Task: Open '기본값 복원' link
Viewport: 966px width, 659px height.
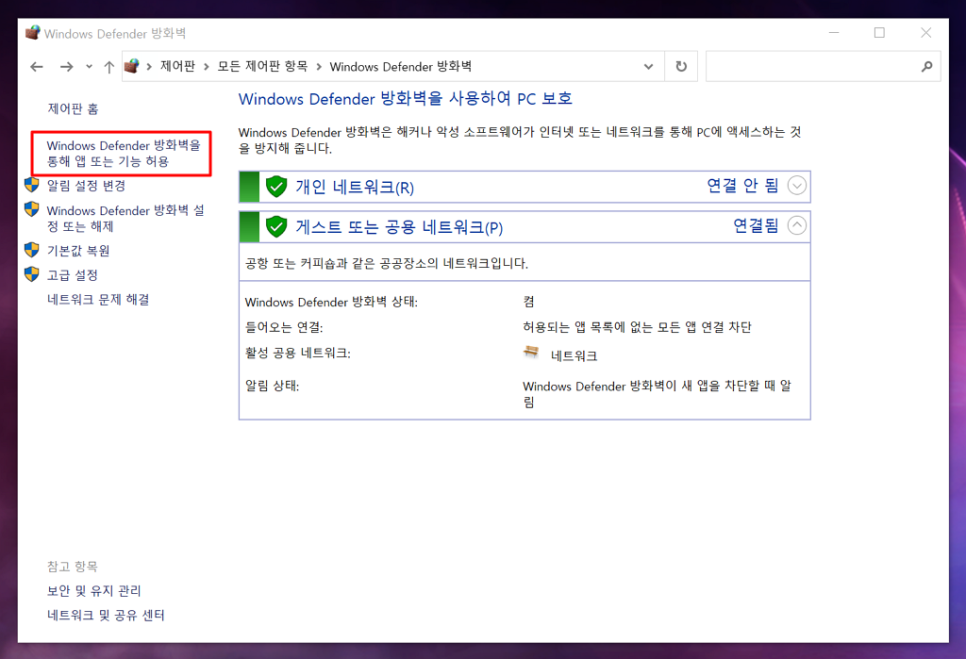Action: coord(78,251)
